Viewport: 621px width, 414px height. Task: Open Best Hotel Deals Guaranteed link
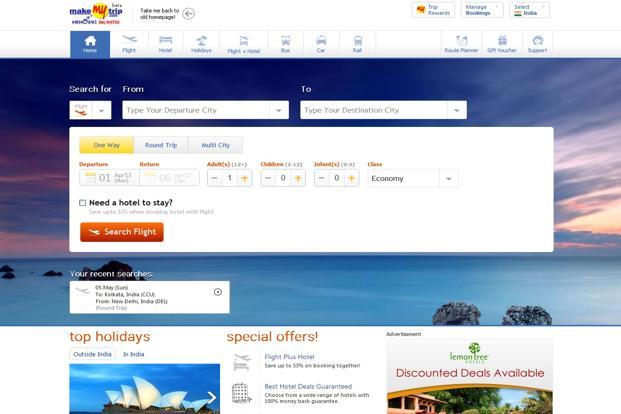[308, 386]
